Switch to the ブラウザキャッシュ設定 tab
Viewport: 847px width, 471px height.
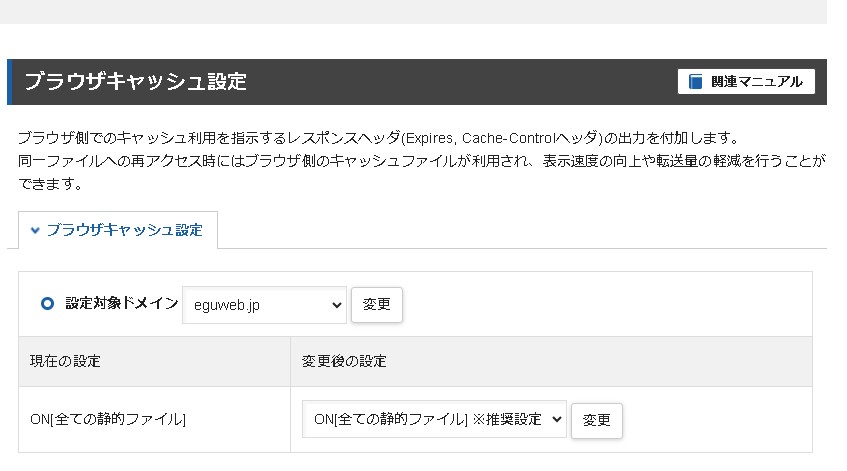(x=118, y=230)
